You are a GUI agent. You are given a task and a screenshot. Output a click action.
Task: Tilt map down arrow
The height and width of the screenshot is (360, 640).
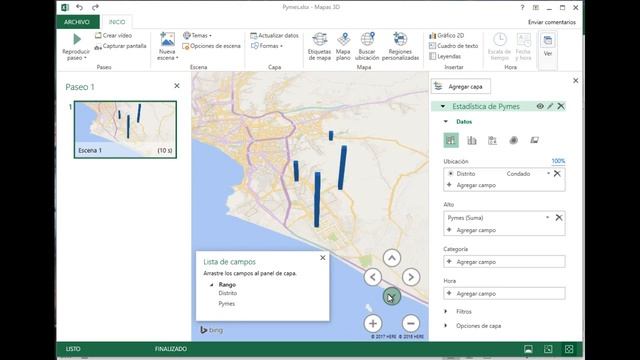[x=392, y=296]
